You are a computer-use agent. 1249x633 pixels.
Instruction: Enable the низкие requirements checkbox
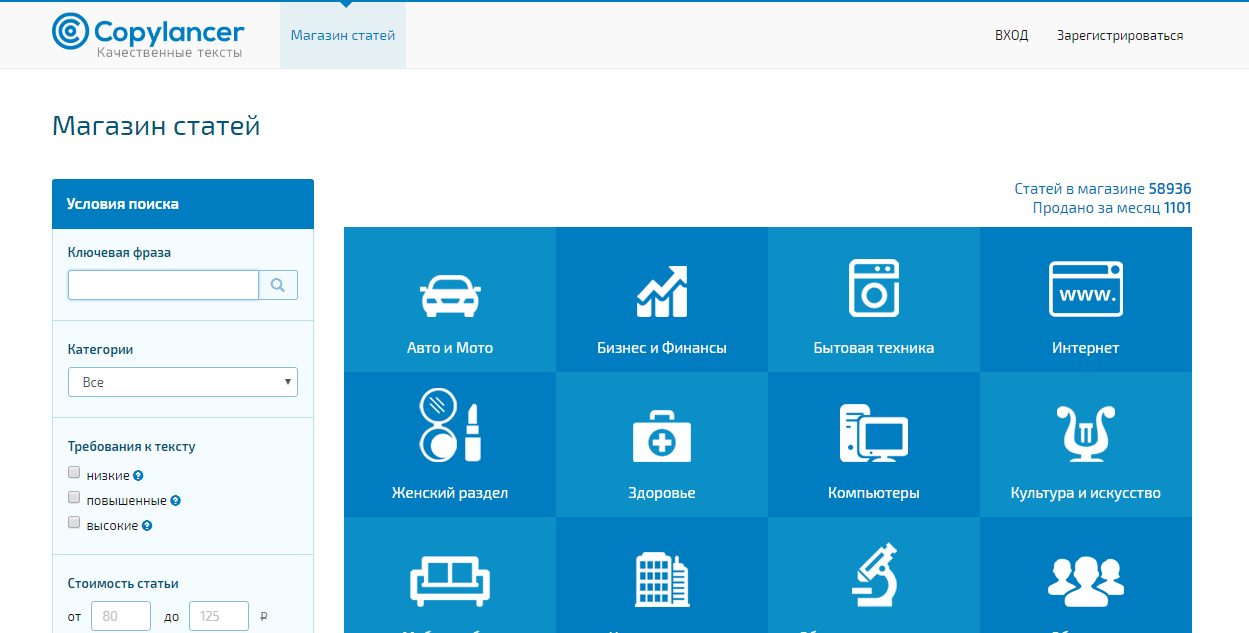click(x=74, y=472)
